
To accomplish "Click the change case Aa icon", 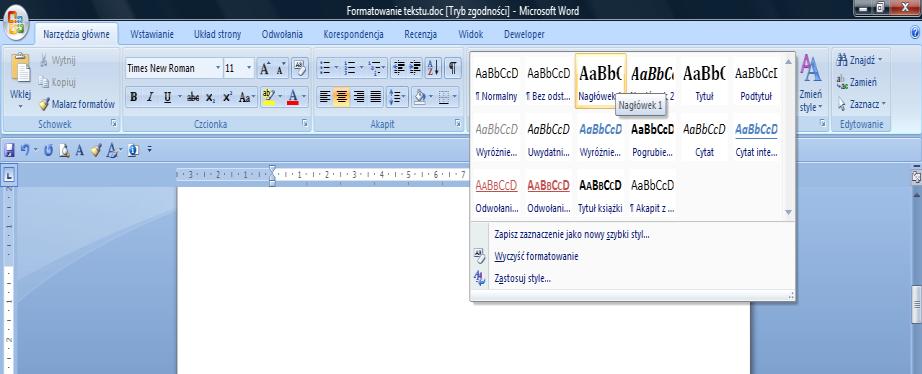I will [247, 98].
